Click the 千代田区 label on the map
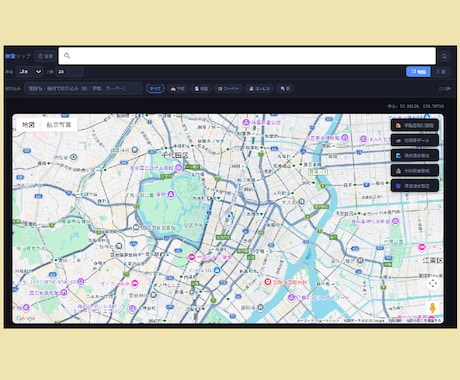The image size is (460, 380). (x=175, y=155)
